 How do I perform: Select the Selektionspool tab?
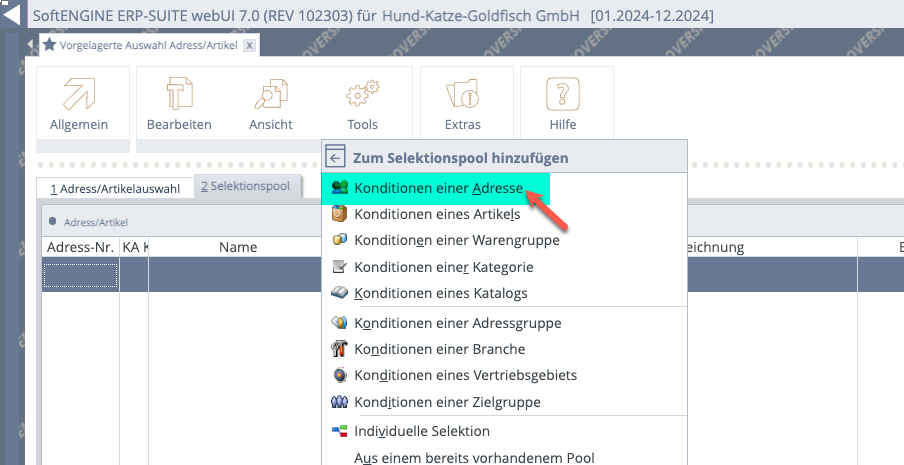[x=245, y=187]
